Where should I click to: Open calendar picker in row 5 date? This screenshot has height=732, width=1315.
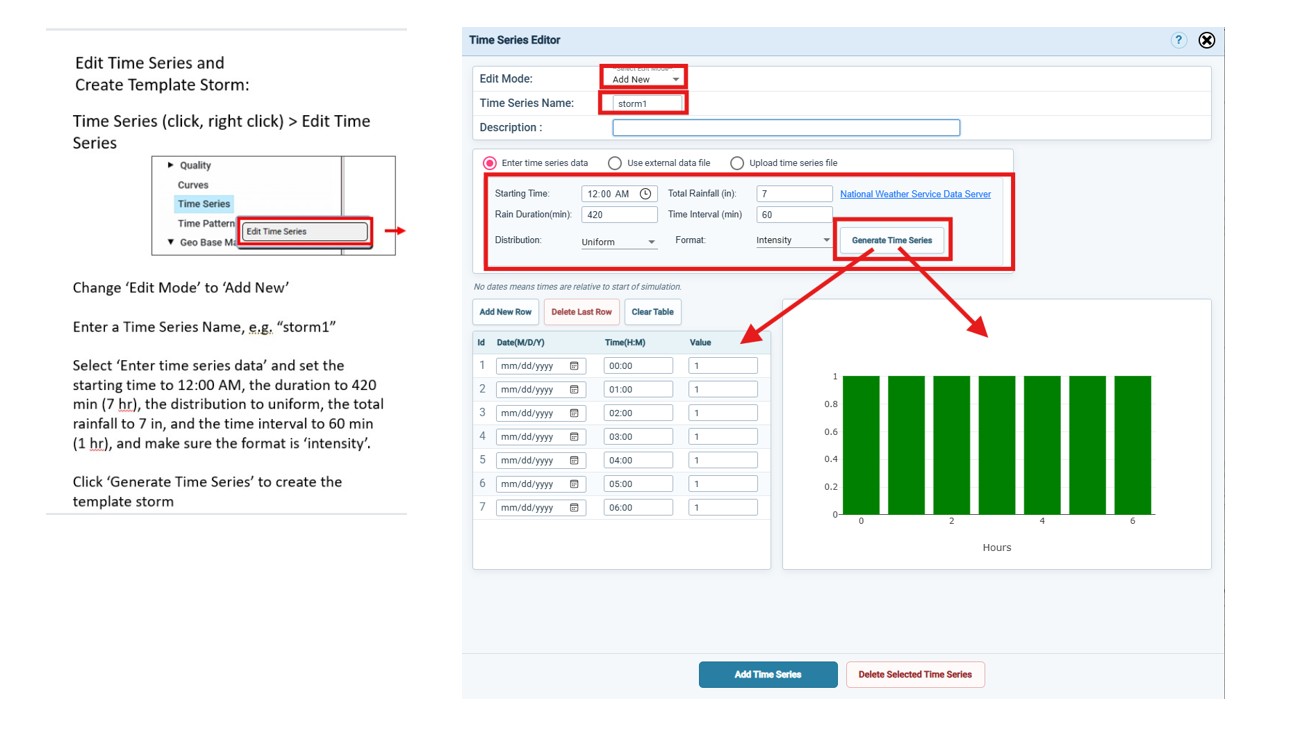tap(574, 460)
